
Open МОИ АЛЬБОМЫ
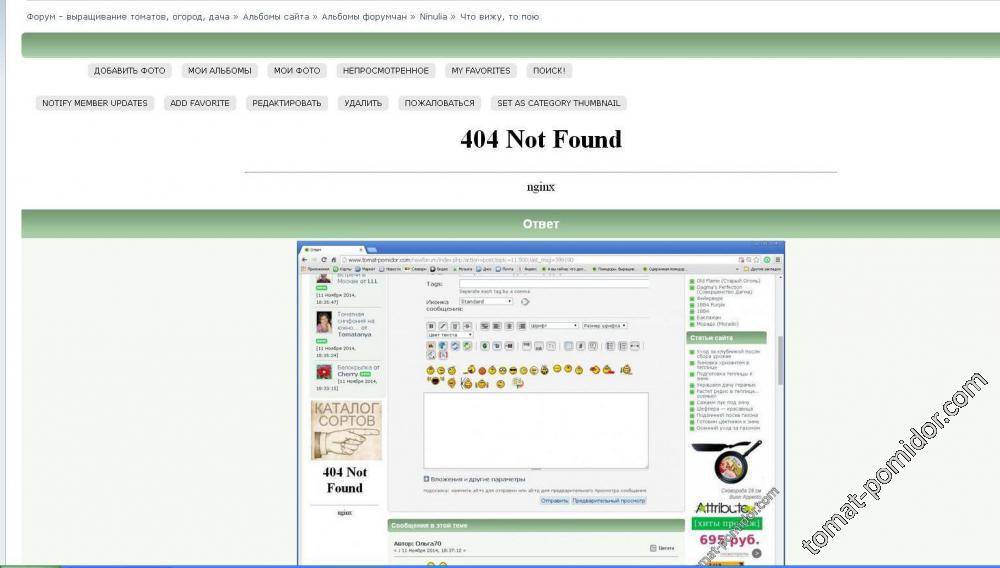(x=220, y=71)
